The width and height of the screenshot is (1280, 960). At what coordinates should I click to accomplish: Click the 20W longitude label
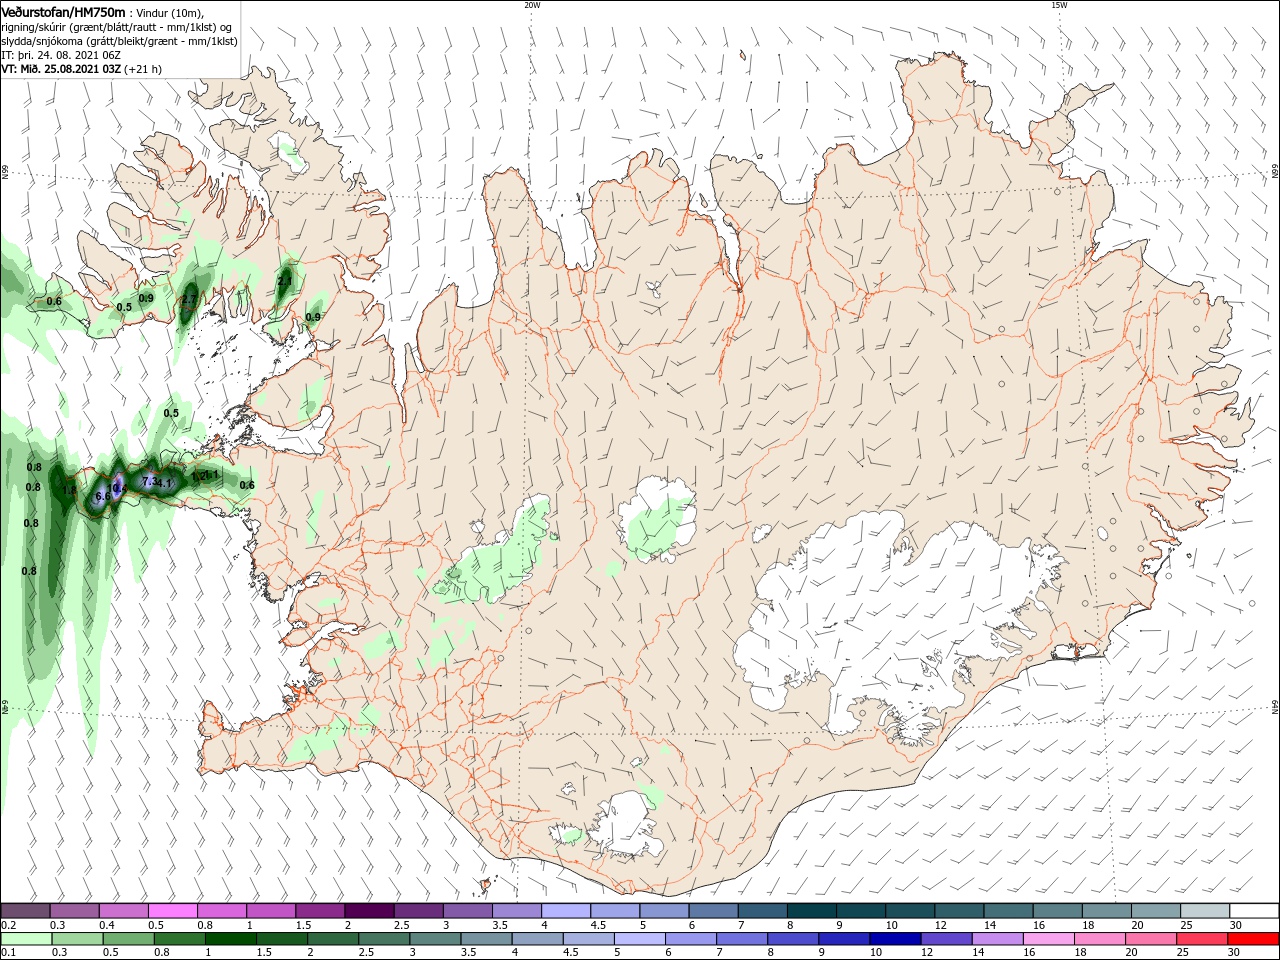(x=532, y=5)
